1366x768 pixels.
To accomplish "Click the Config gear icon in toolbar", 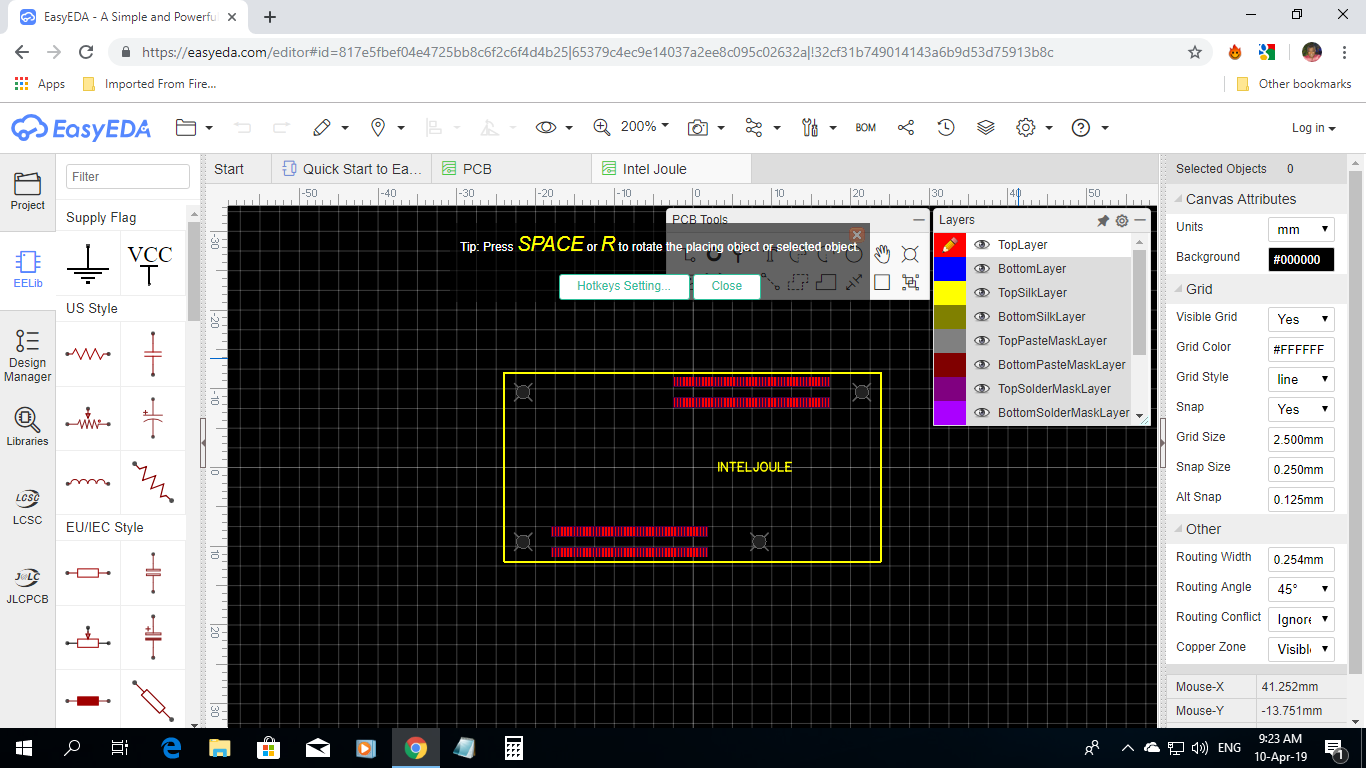I will coord(1026,127).
